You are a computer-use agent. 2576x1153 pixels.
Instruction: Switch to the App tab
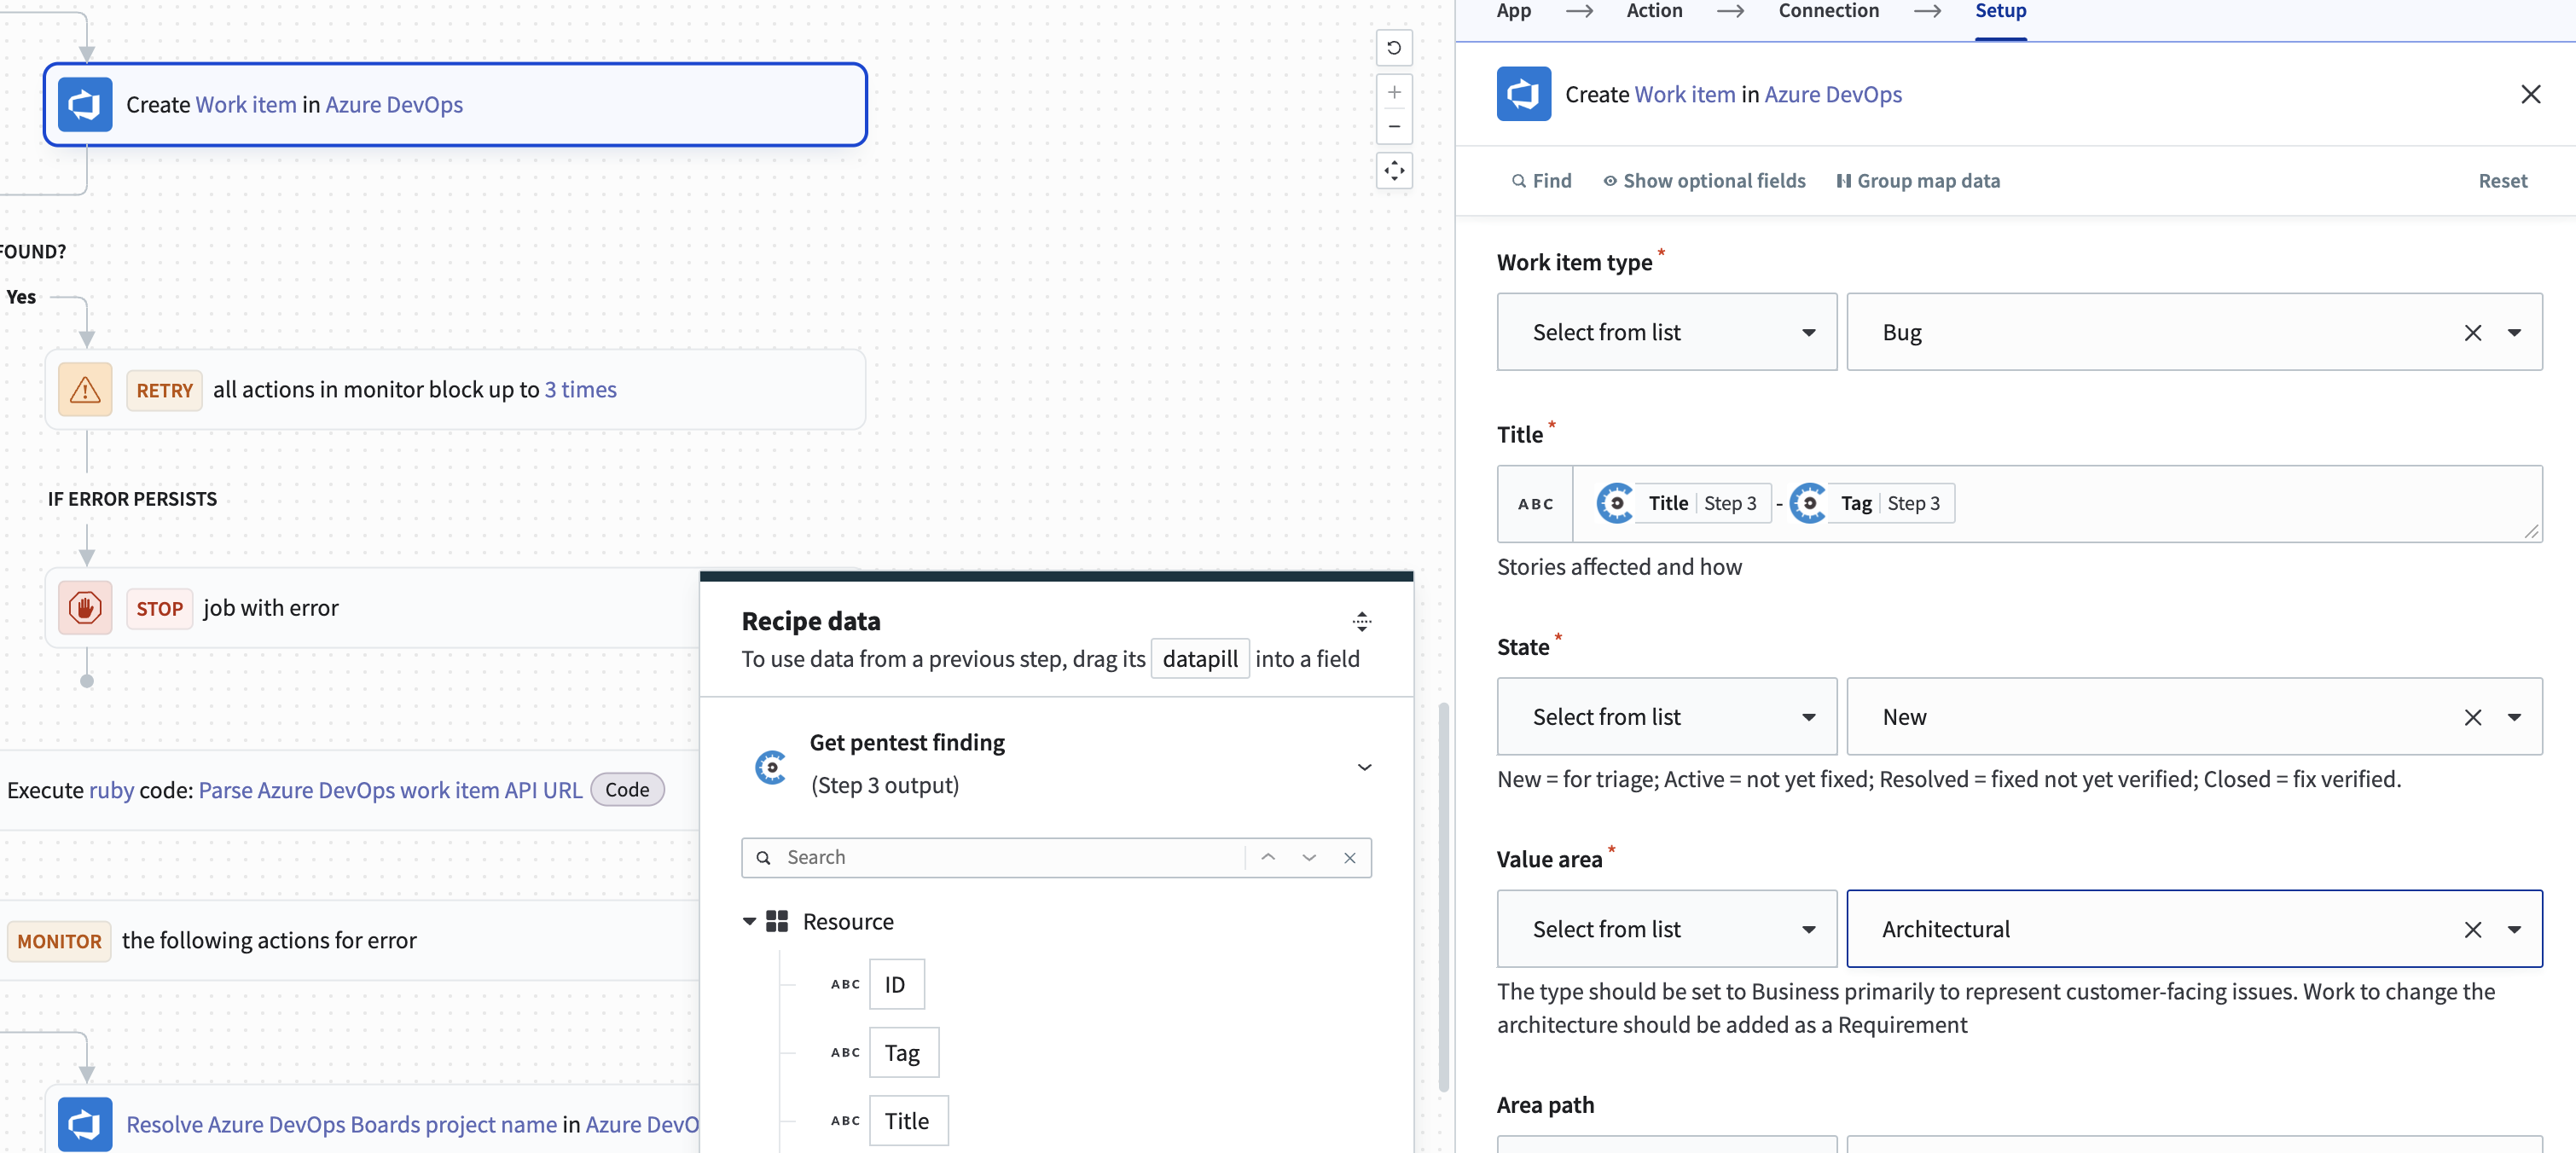tap(1514, 11)
